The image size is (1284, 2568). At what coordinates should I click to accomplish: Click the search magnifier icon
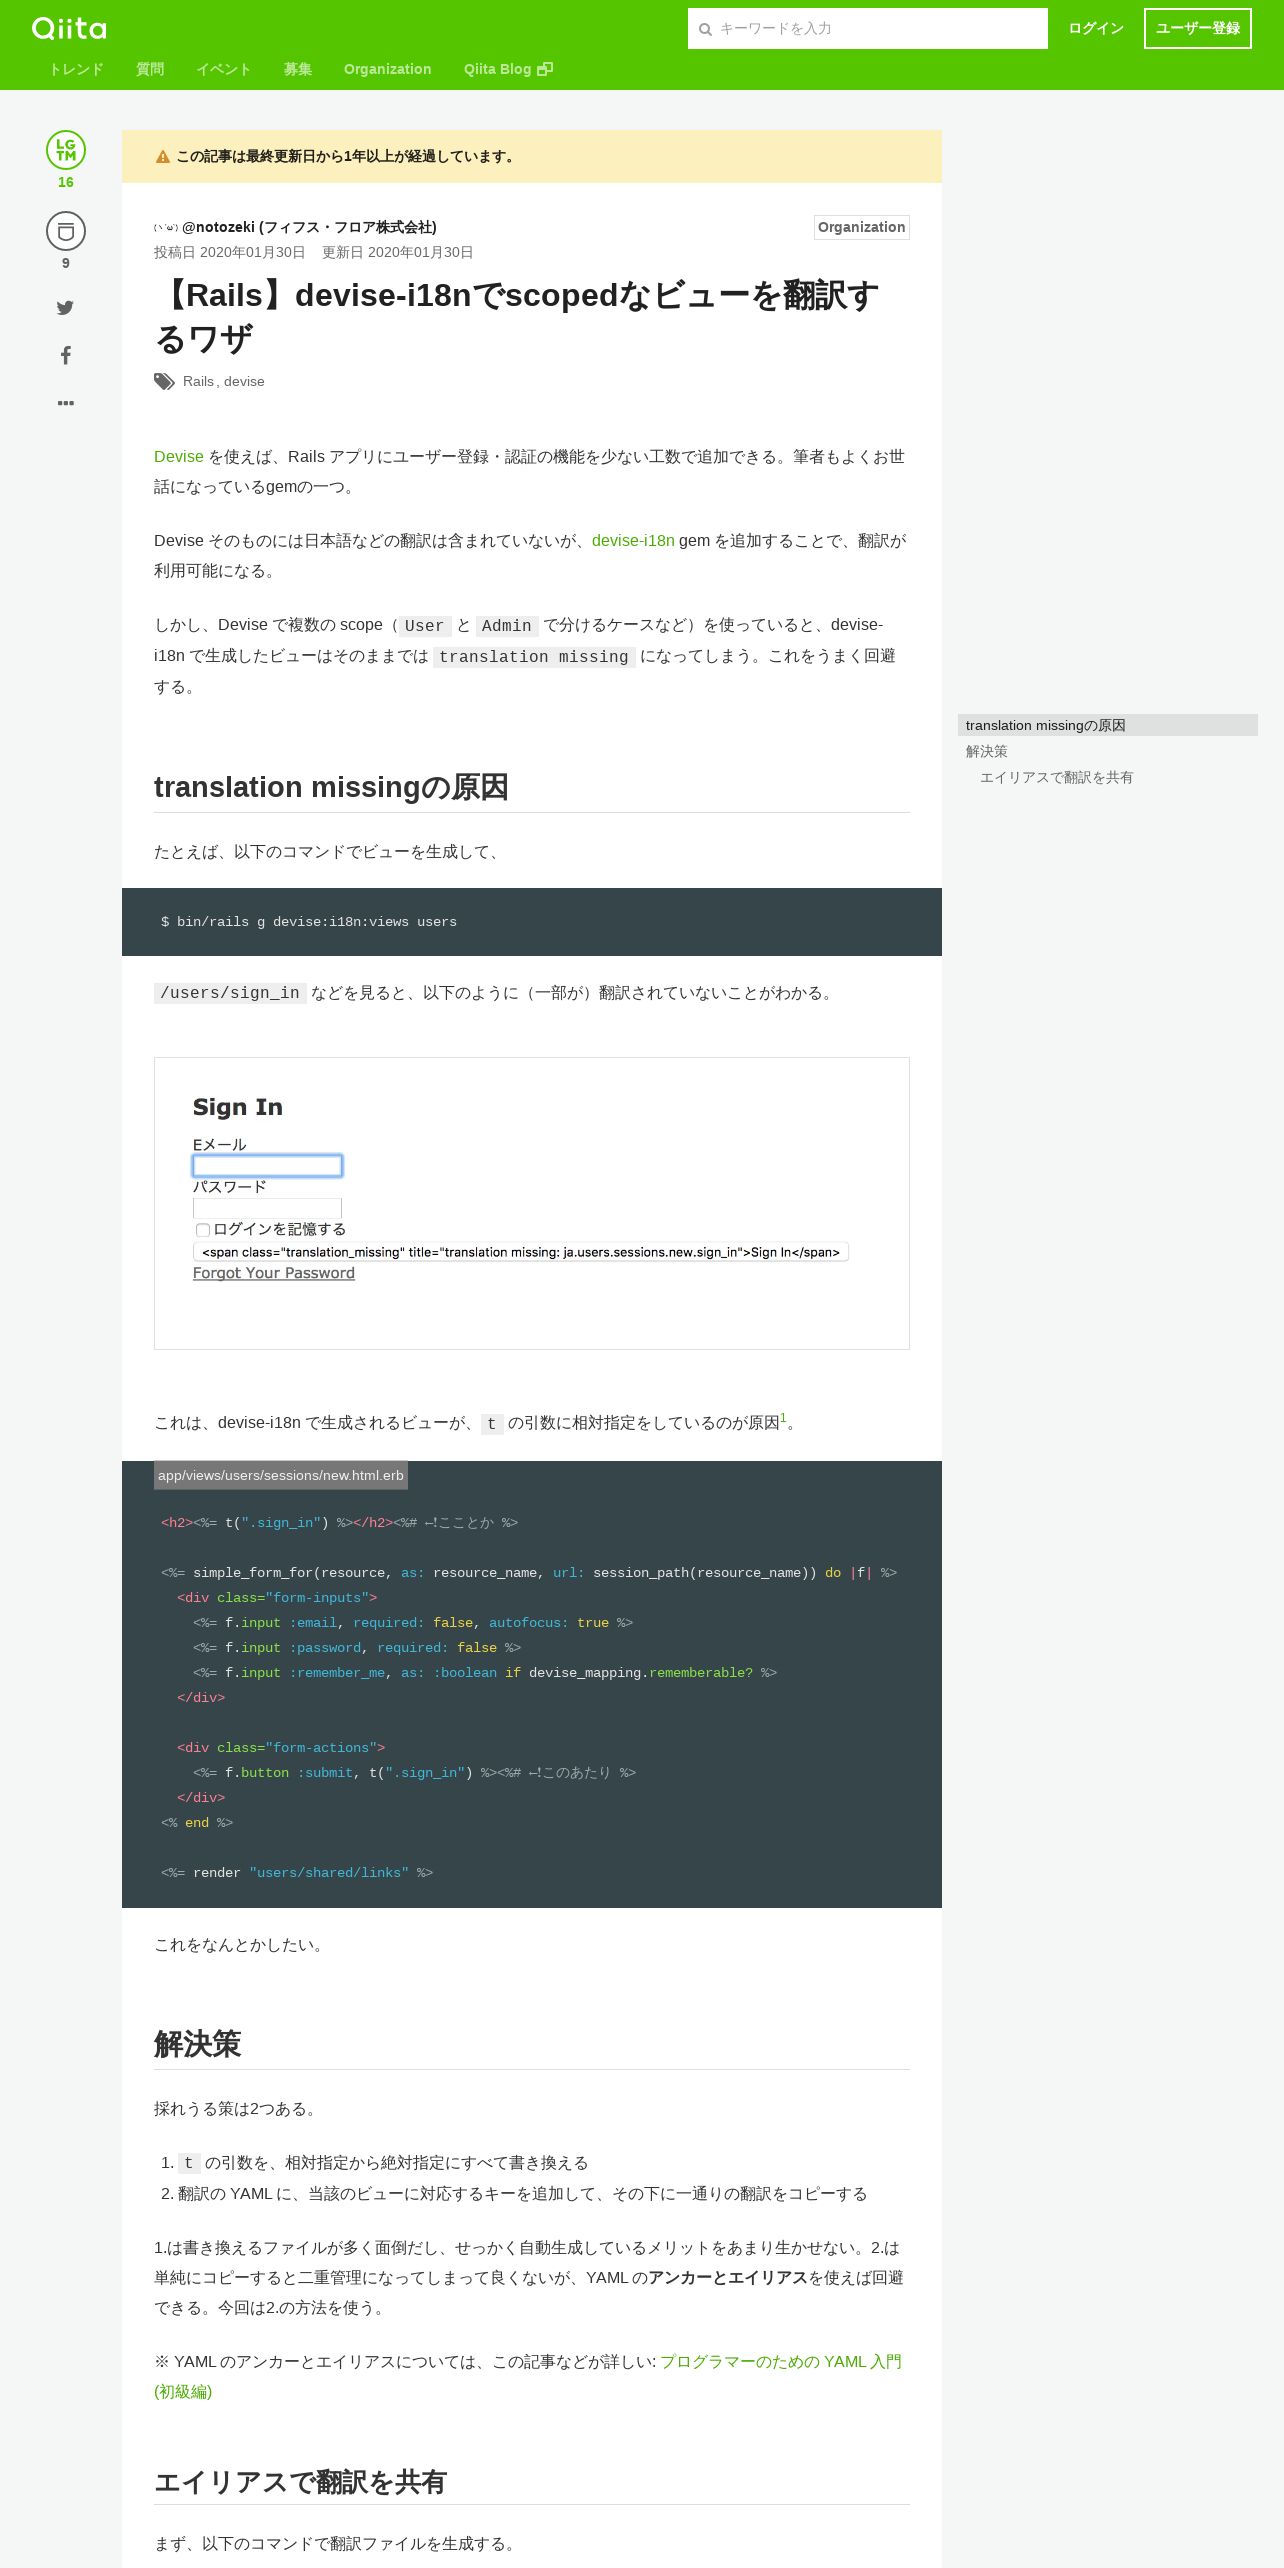point(705,29)
